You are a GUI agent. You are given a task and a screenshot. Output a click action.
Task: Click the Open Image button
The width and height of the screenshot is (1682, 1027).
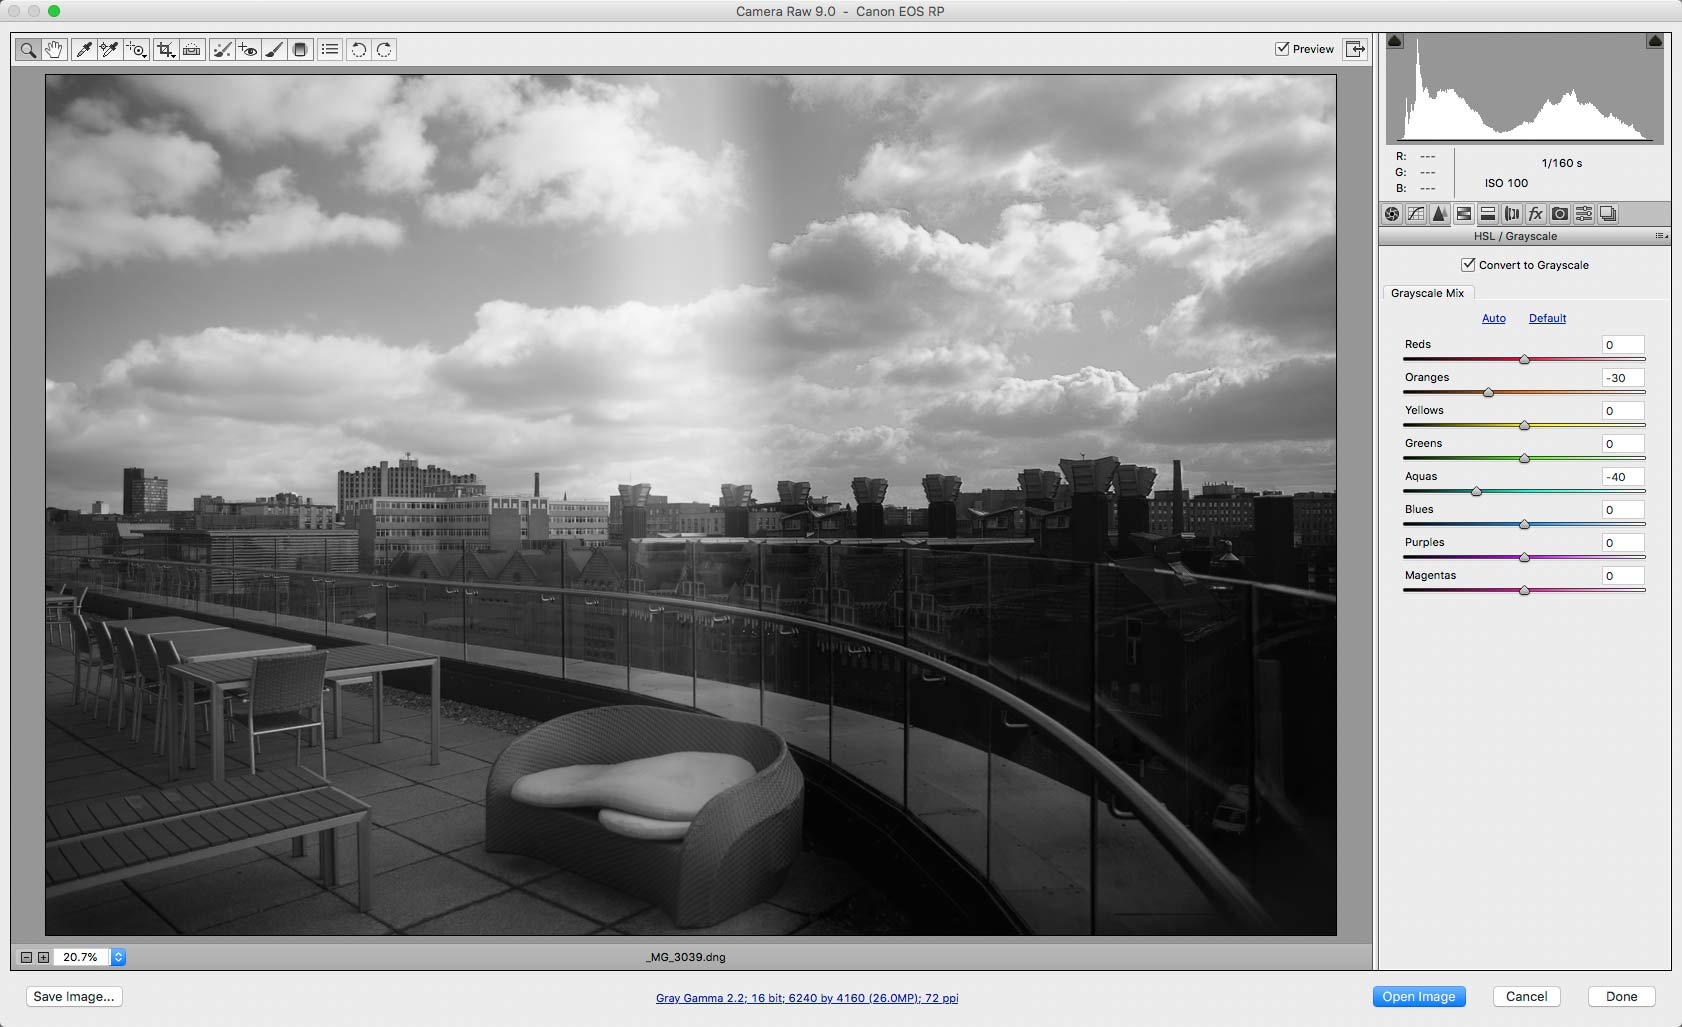tap(1419, 997)
